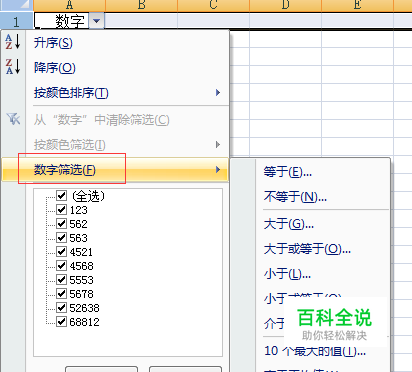This screenshot has height=372, width=412.
Task: Select row 1 header
Action: [x=16, y=21]
